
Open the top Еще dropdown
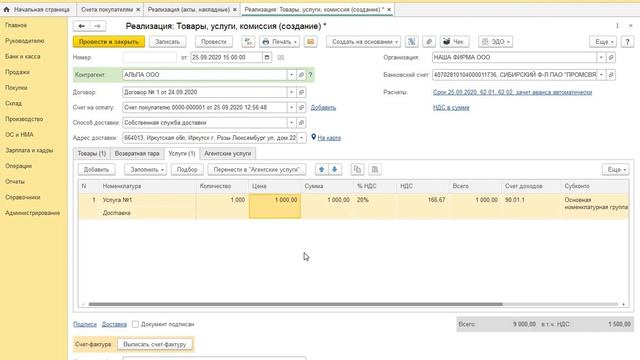pyautogui.click(x=603, y=42)
